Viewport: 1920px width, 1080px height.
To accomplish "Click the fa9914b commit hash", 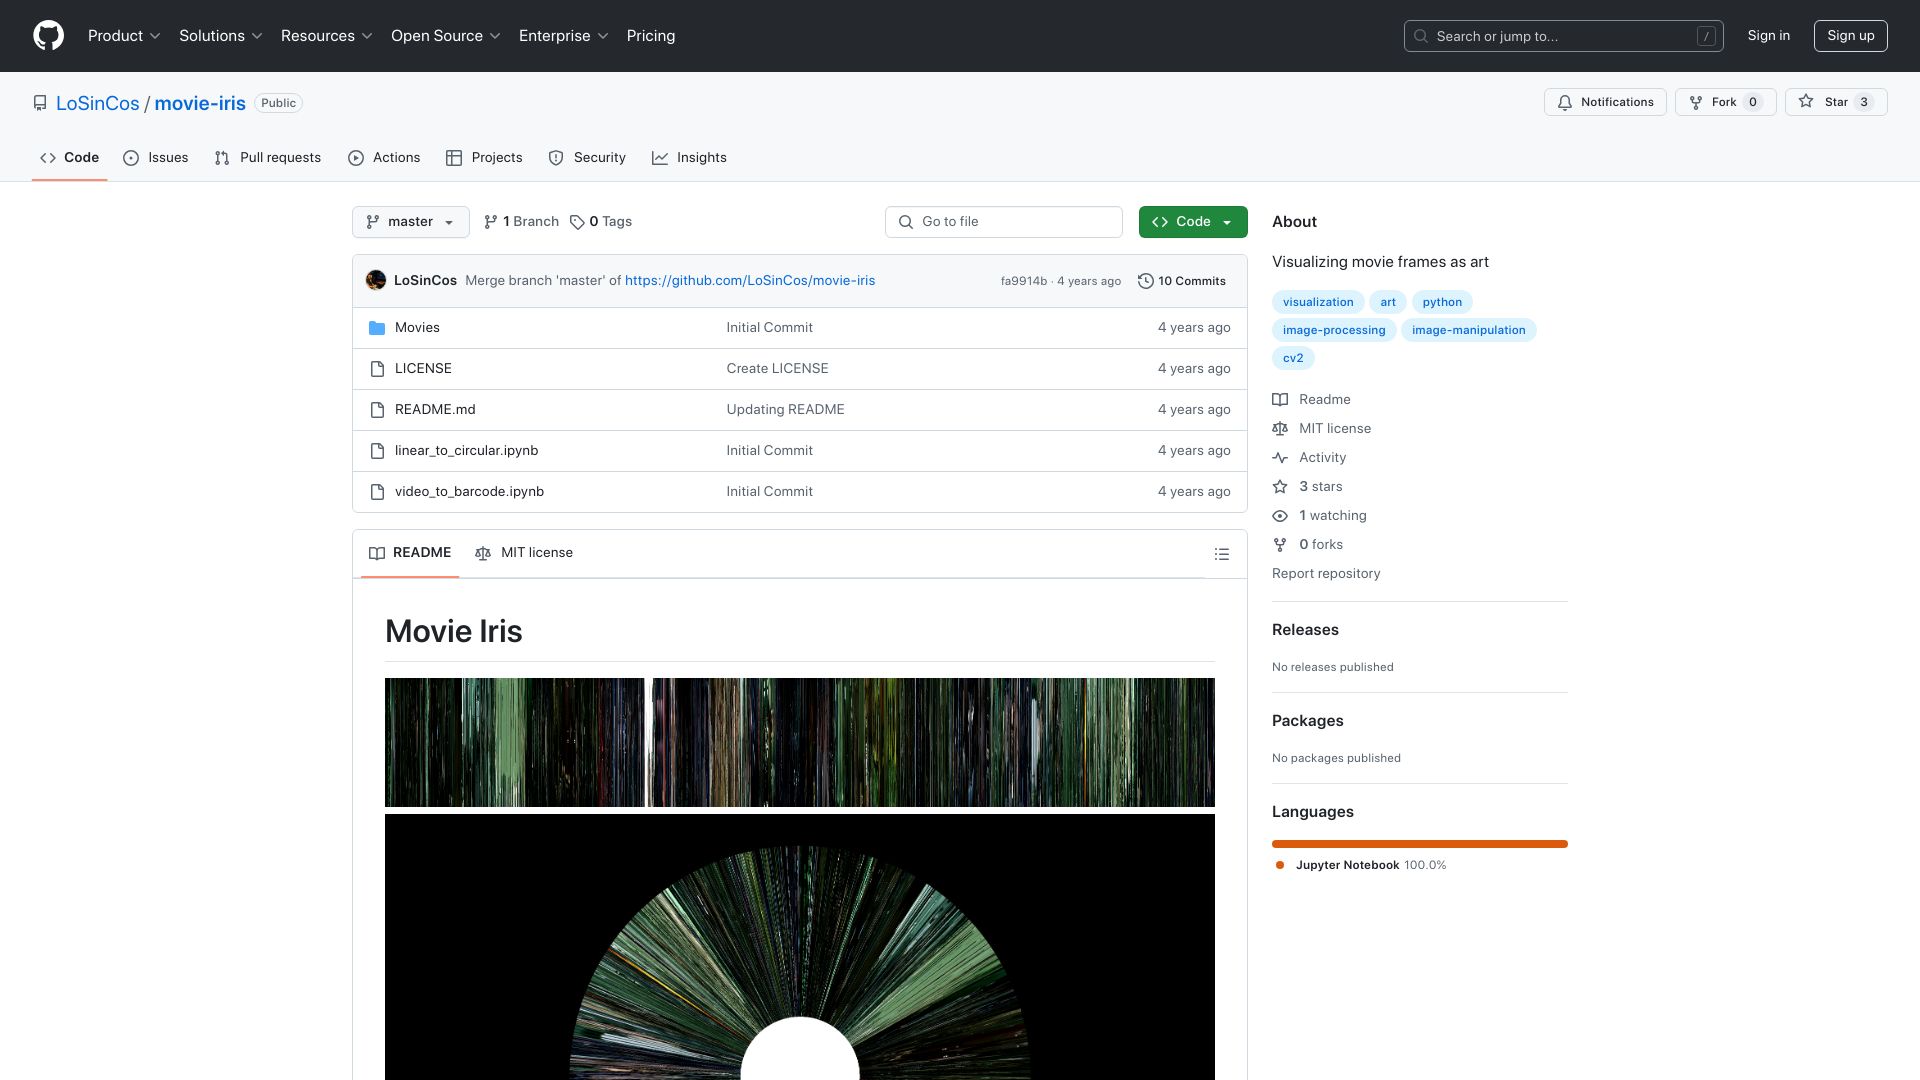I will click(x=1023, y=281).
